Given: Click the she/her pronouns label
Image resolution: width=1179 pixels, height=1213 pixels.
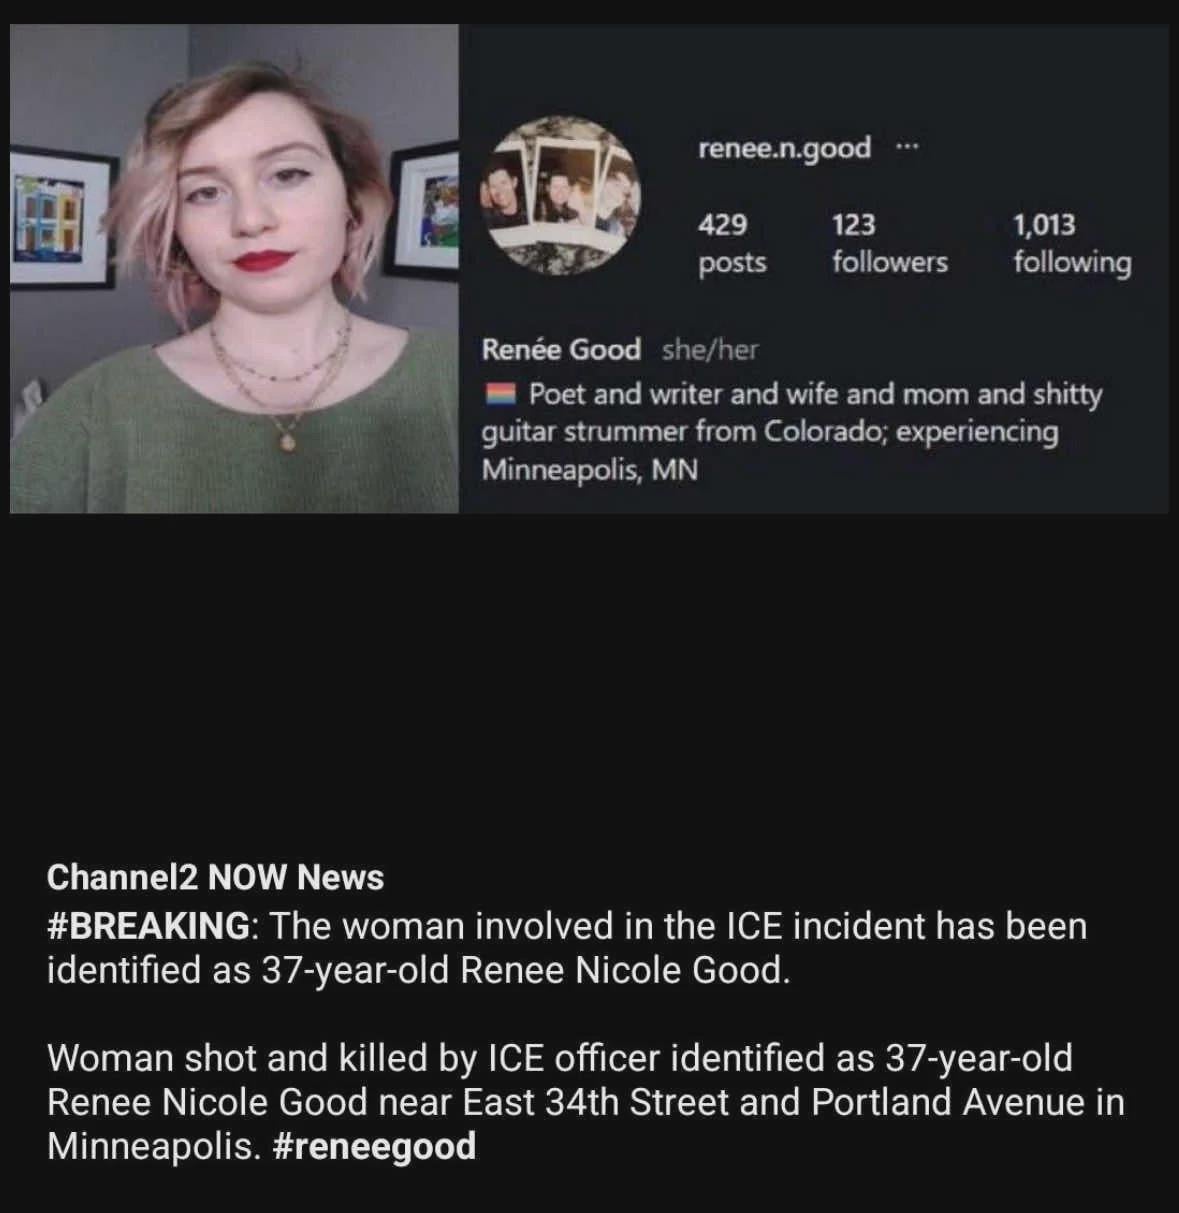Looking at the screenshot, I should pyautogui.click(x=710, y=350).
